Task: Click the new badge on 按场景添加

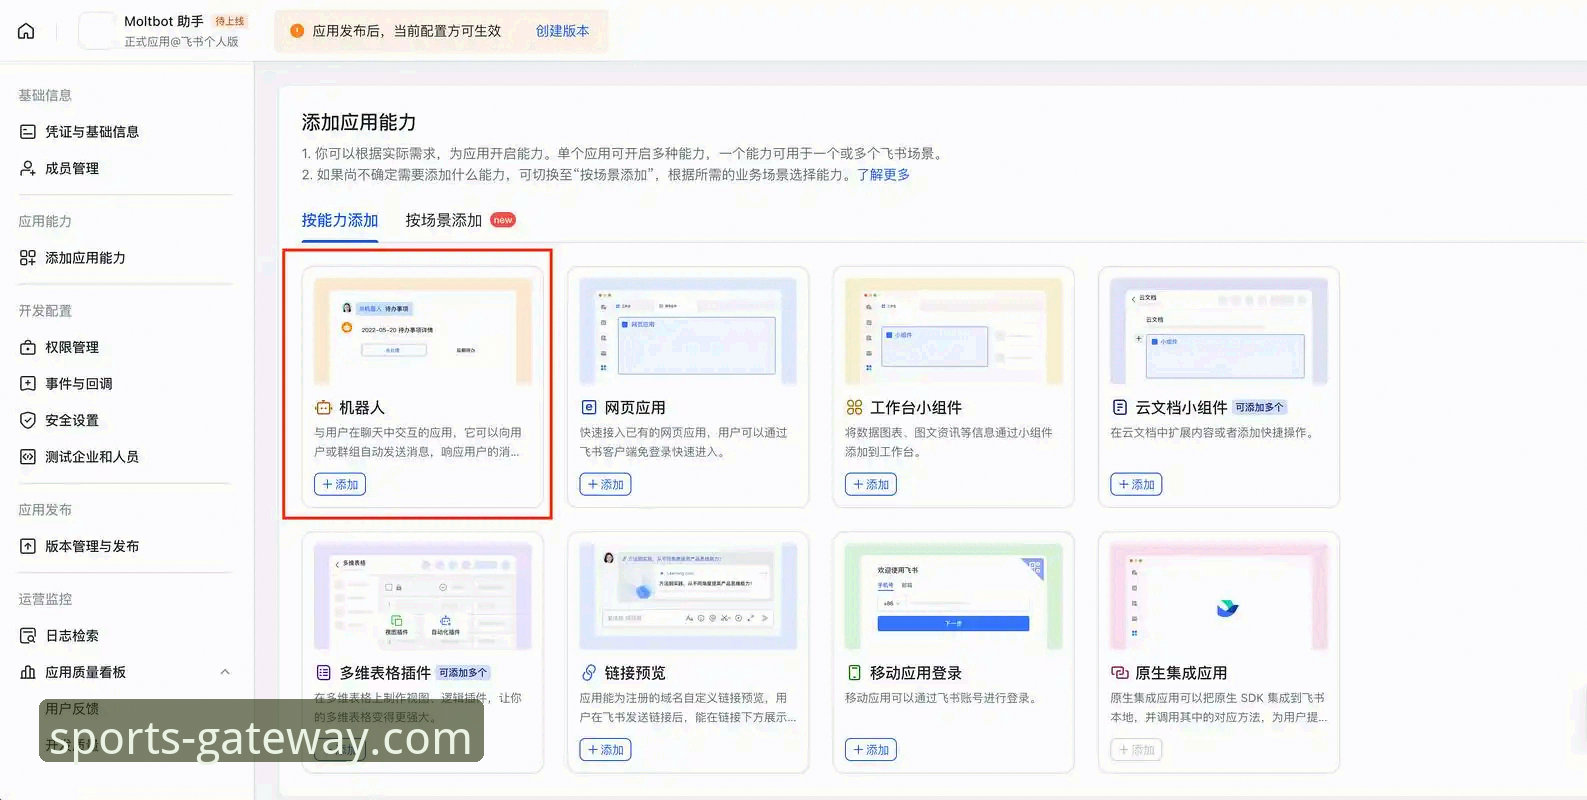Action: (x=503, y=220)
